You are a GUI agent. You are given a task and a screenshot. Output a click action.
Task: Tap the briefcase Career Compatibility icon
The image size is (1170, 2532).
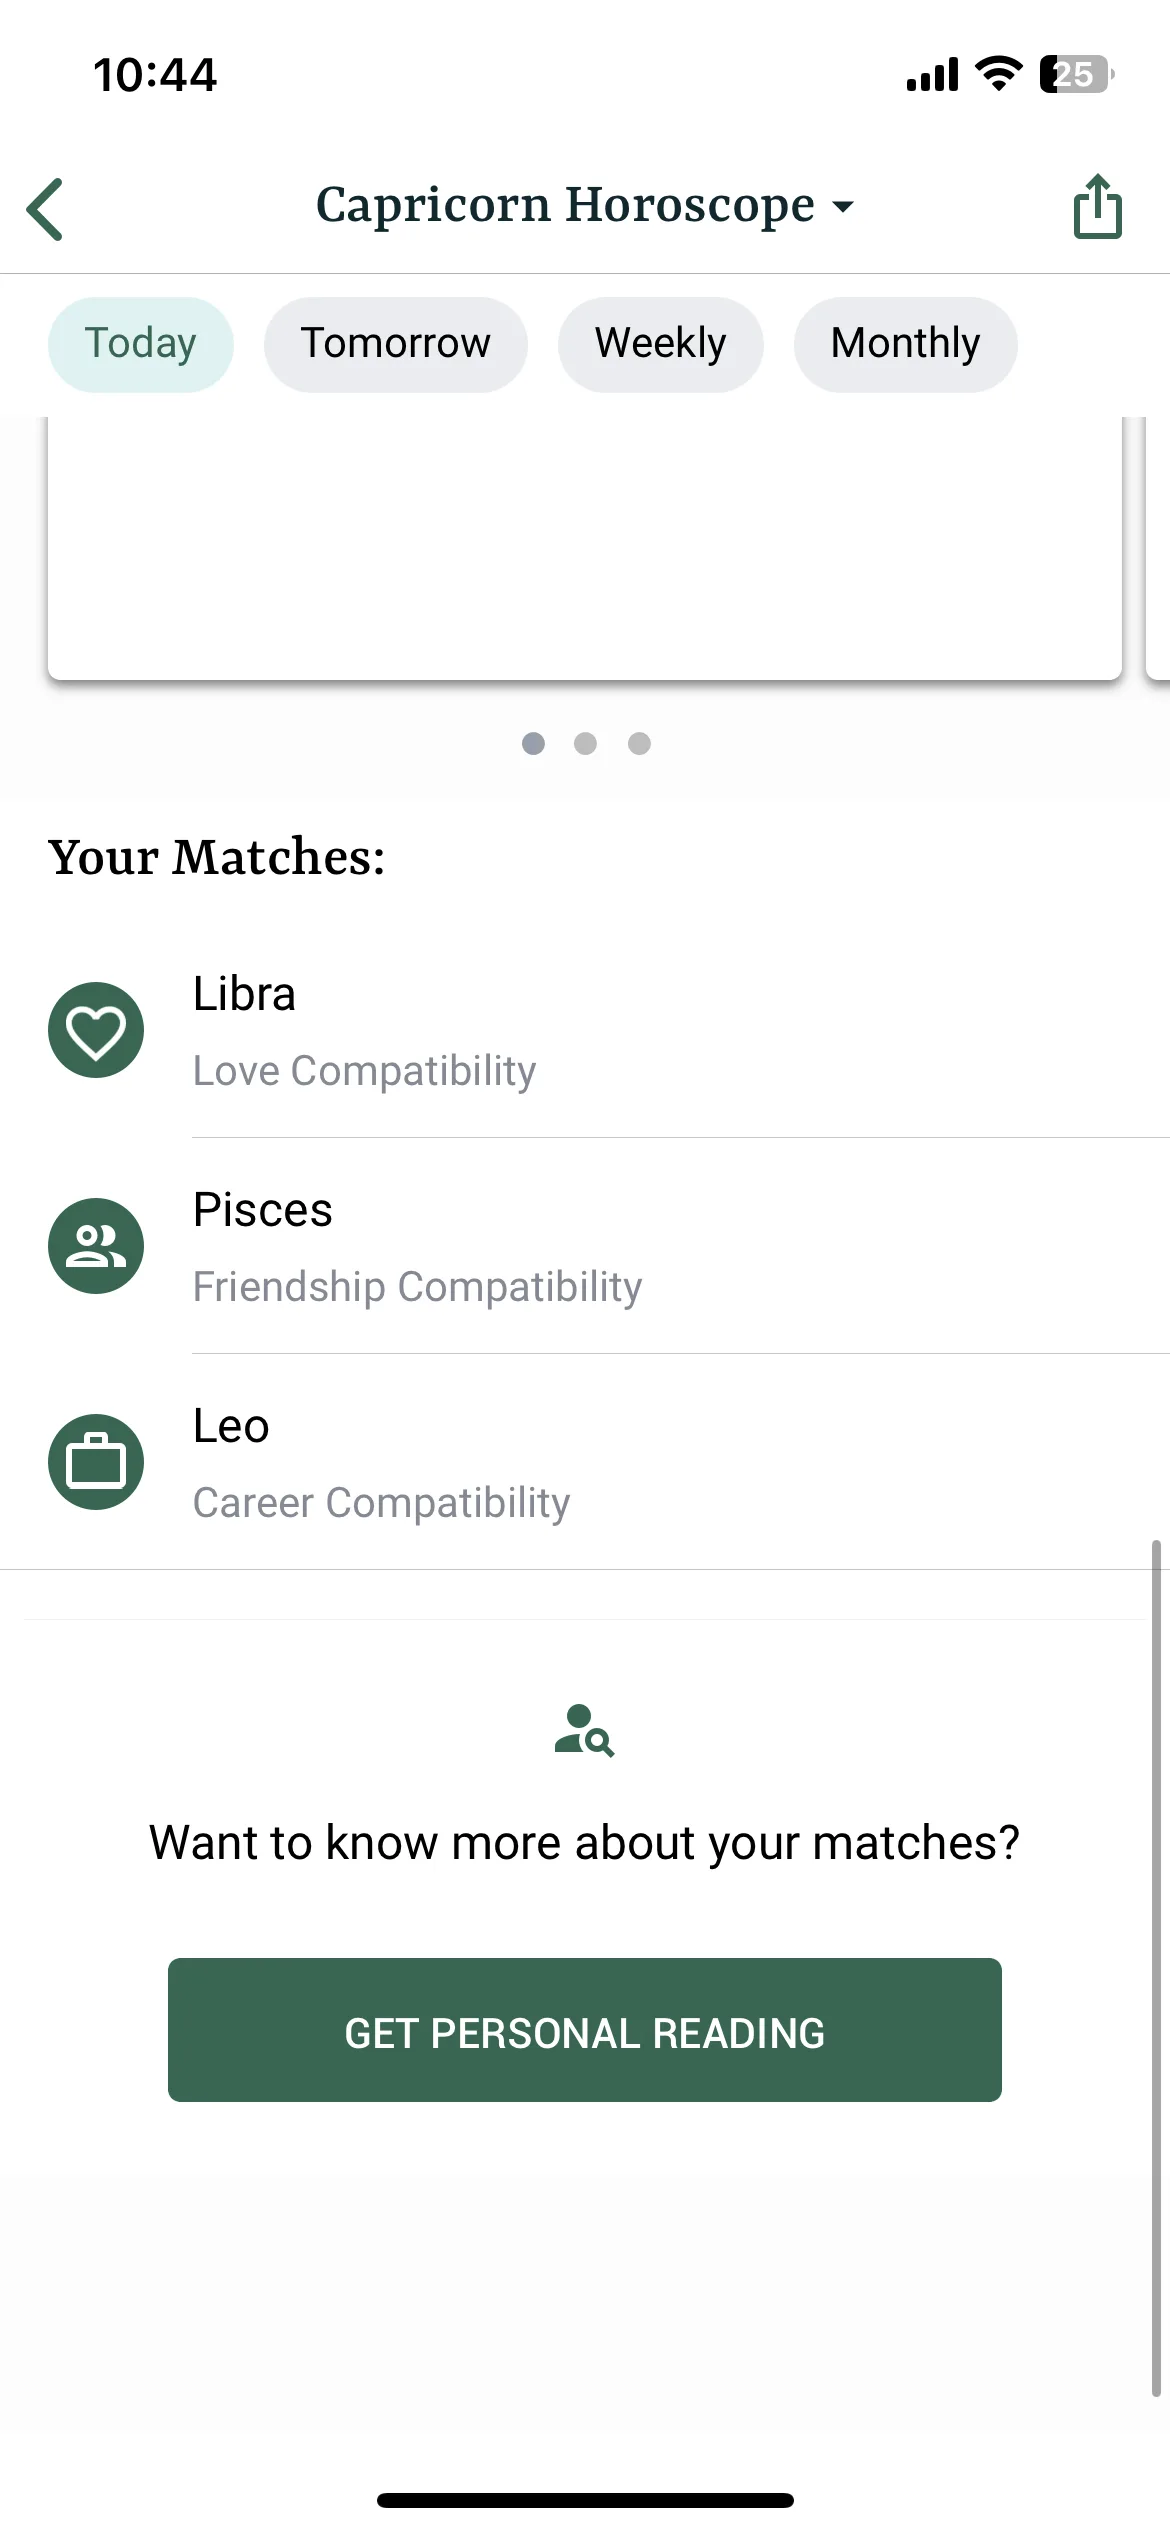tap(96, 1462)
